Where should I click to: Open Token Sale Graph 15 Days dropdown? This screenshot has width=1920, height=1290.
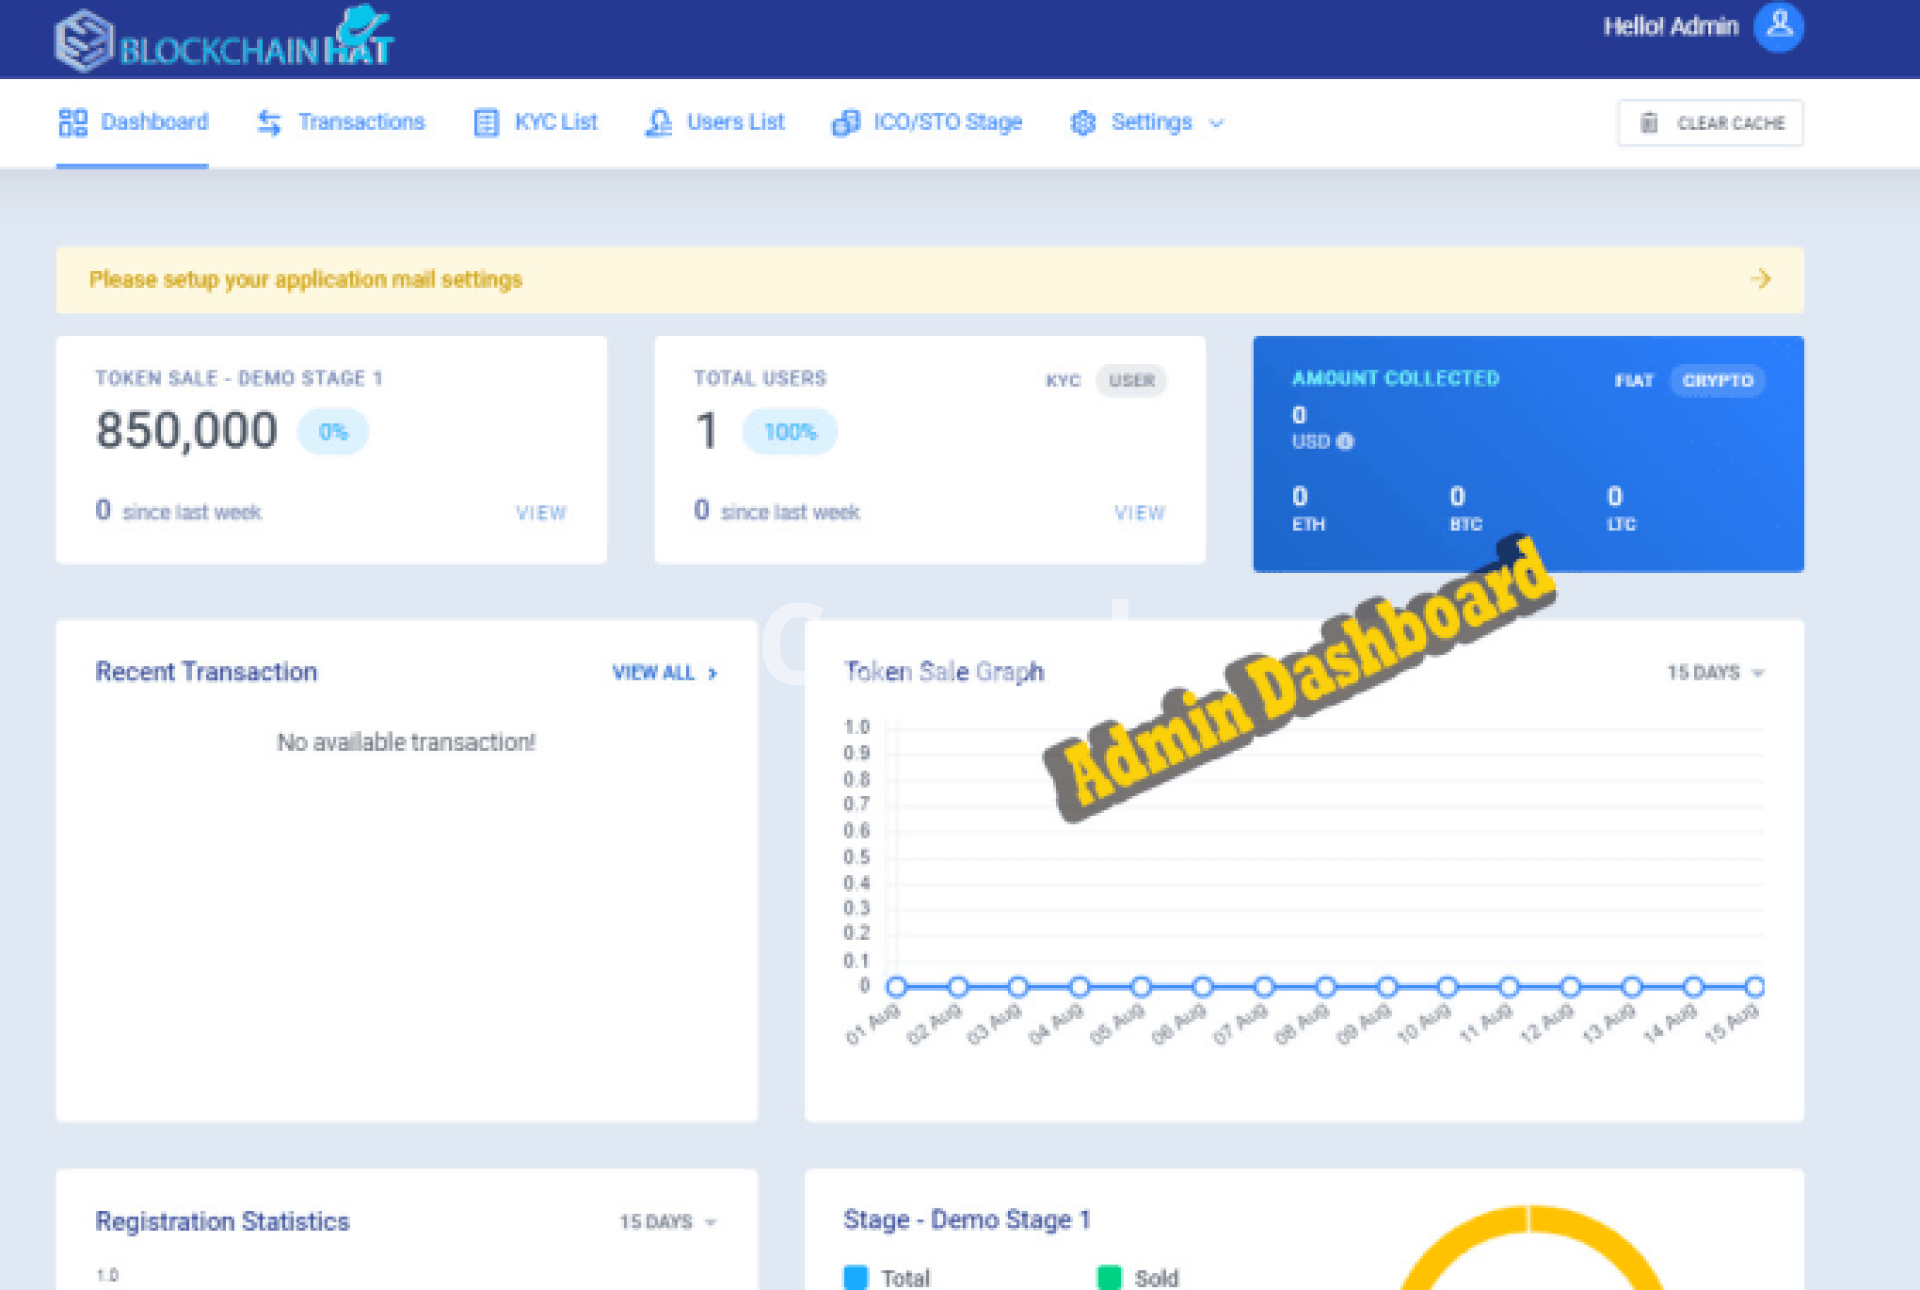(1714, 672)
